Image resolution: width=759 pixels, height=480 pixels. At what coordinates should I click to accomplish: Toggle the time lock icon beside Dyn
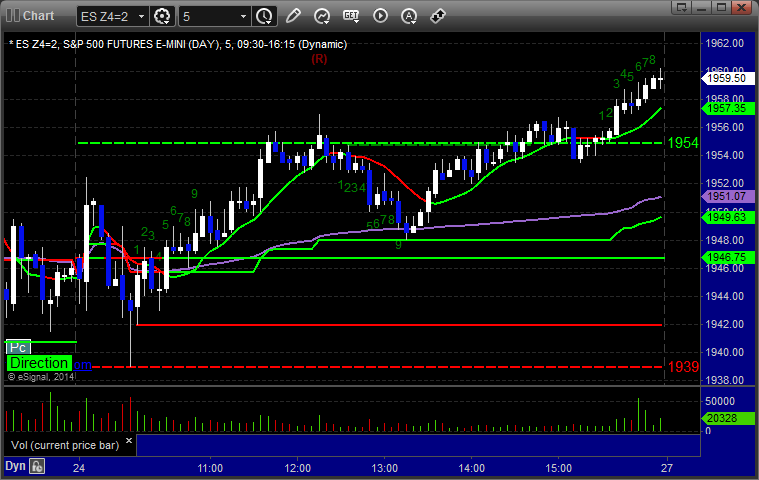click(x=37, y=466)
